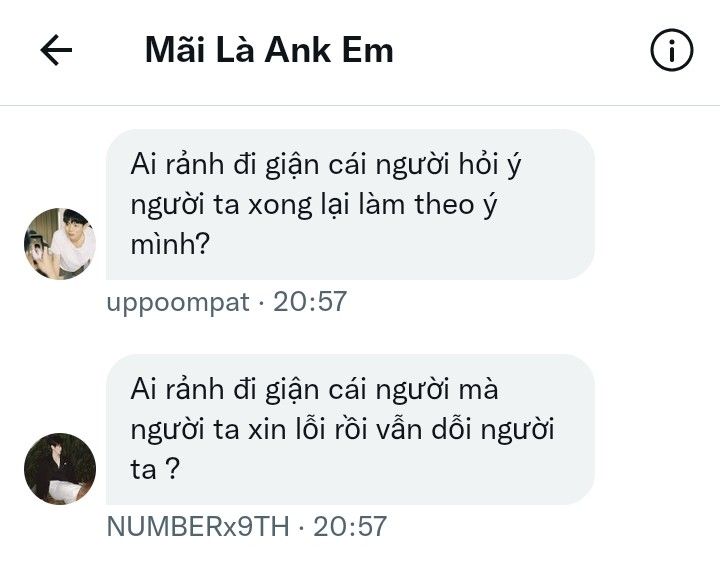The width and height of the screenshot is (720, 564).
Task: Click the 20:57 timestamp next to uppoompat
Action: [x=310, y=302]
